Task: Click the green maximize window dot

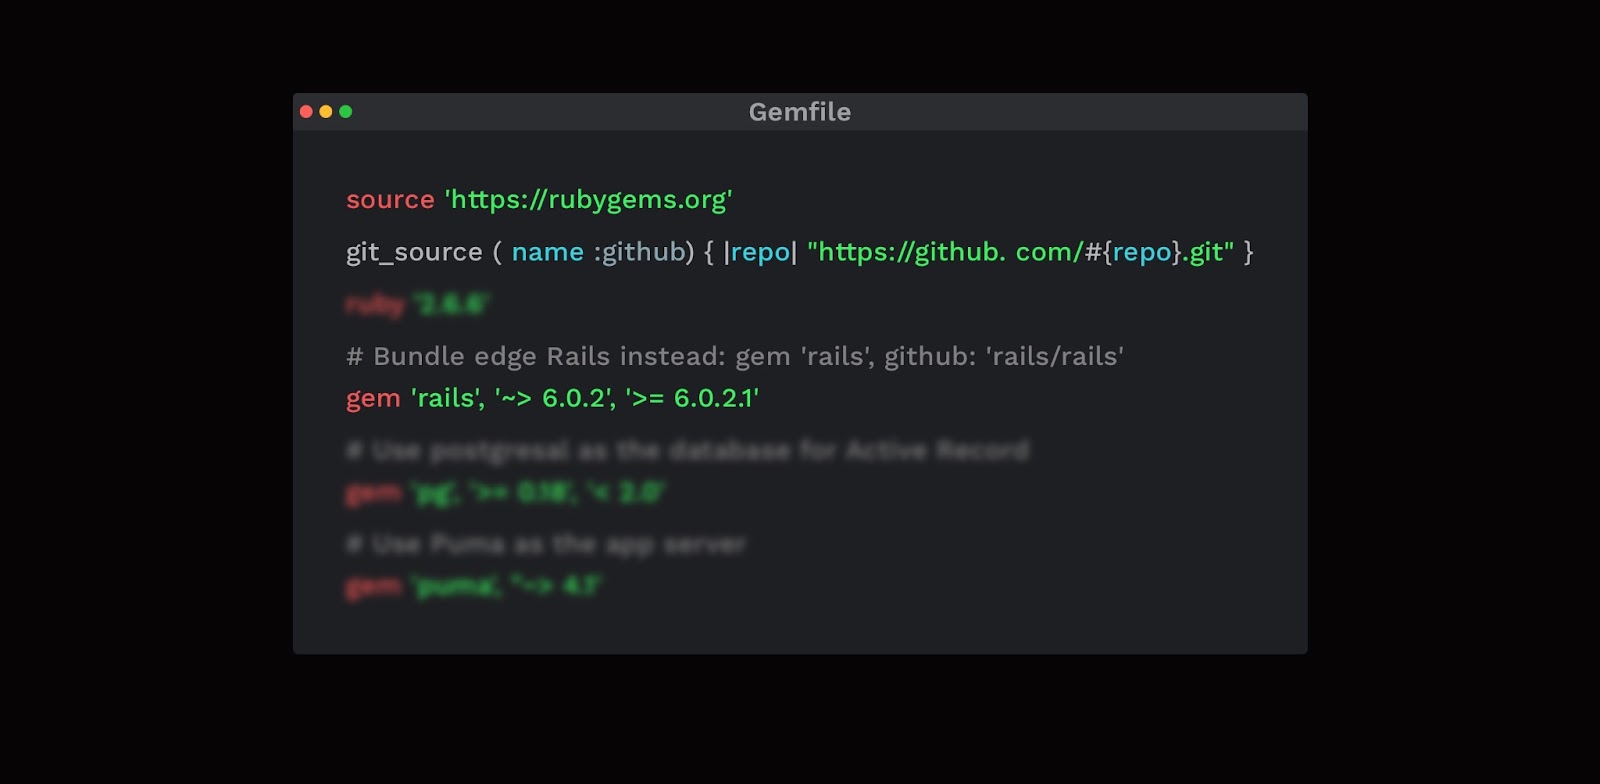Action: point(346,111)
